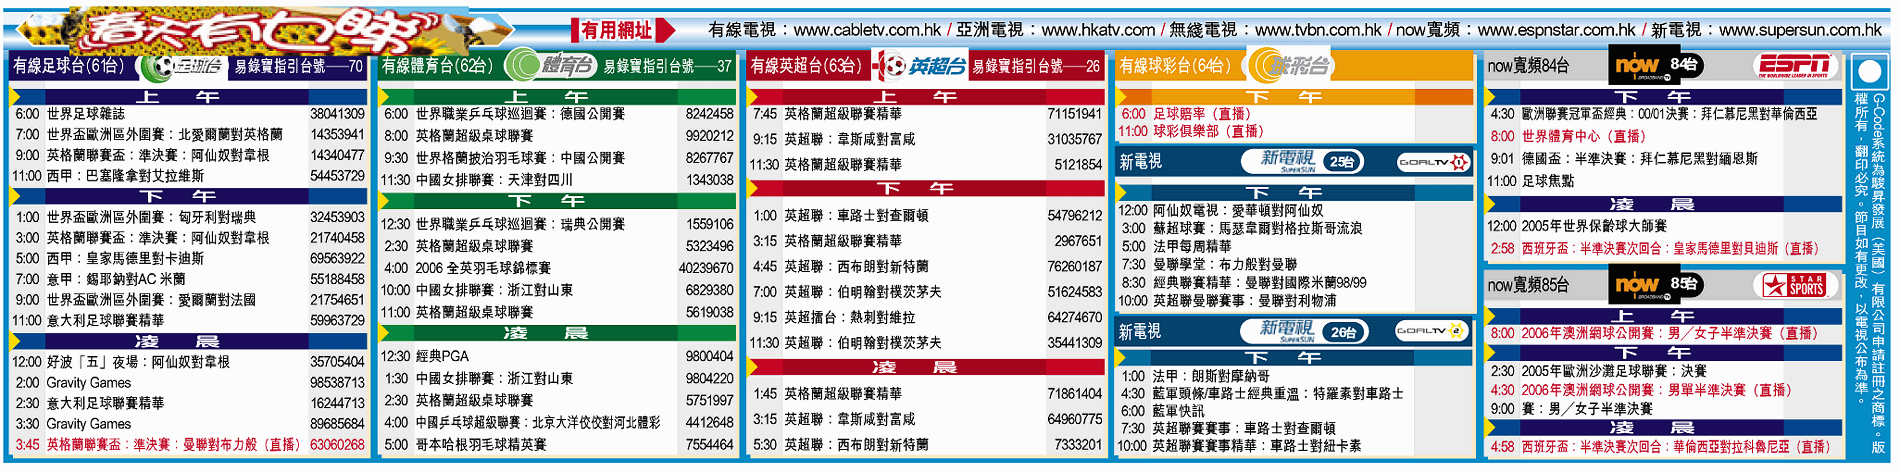
Task: Click the 4:00 2006全英羽毛球錦標賽 row
Action: point(558,268)
